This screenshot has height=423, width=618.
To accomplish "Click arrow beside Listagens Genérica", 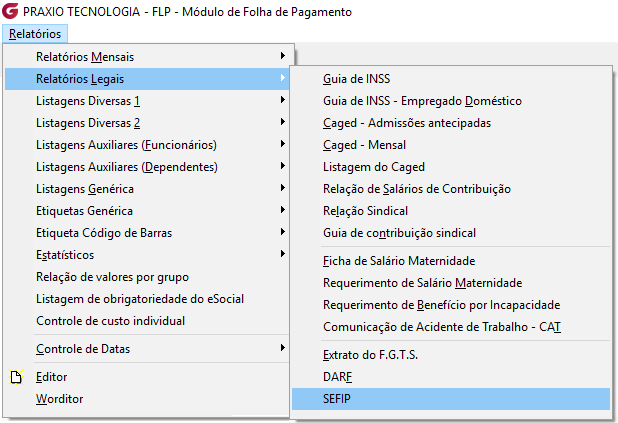I will 283,188.
